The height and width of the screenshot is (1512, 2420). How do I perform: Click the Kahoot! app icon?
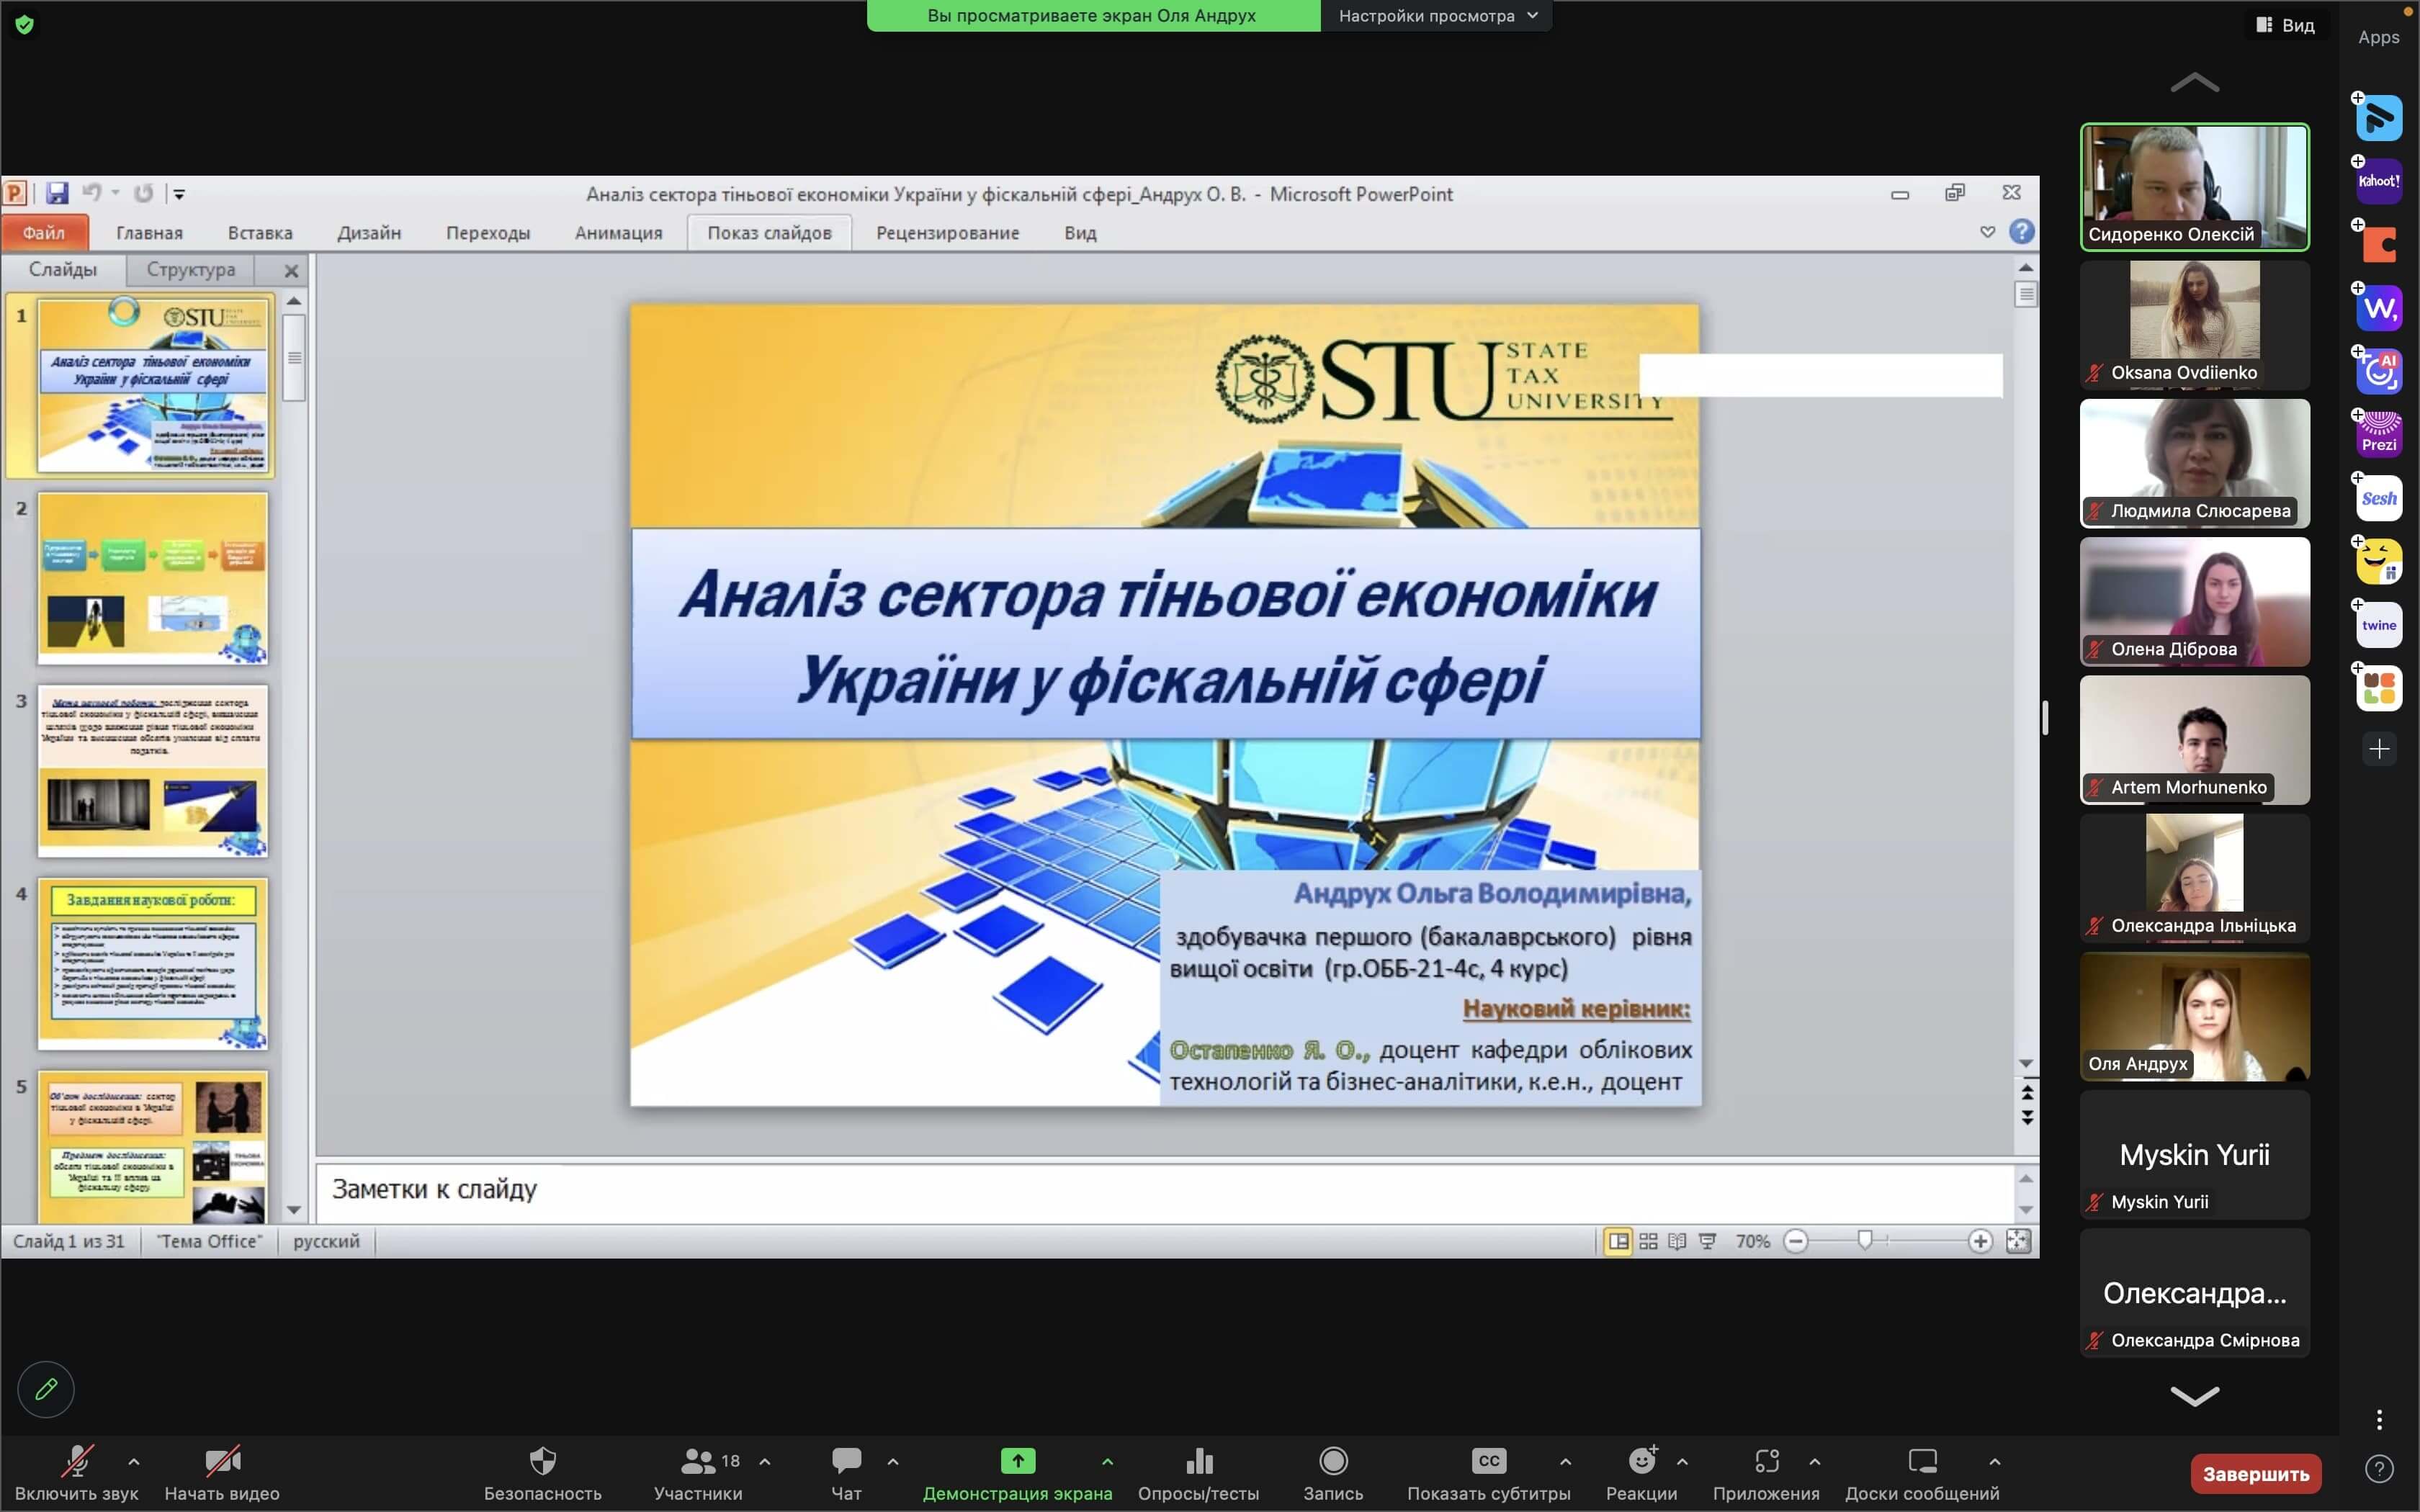click(2379, 181)
